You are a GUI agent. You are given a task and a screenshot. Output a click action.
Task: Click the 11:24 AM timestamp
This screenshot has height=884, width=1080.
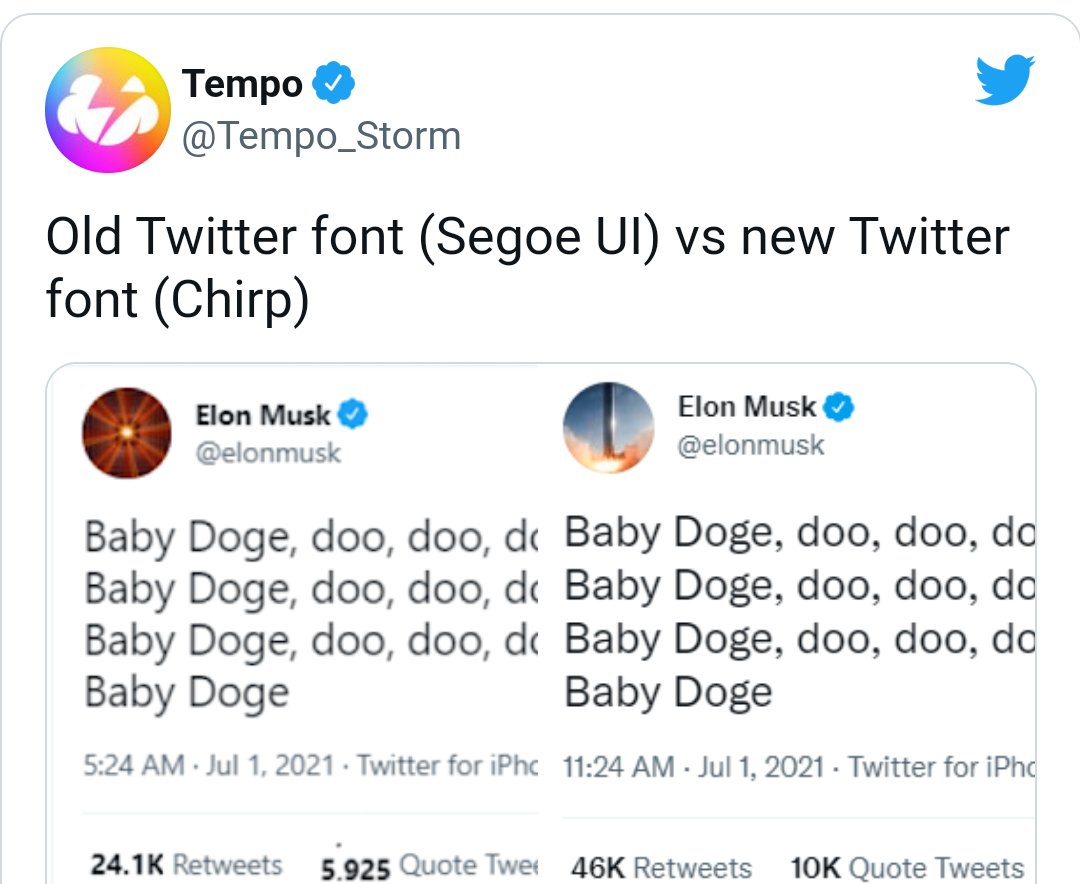tap(618, 767)
